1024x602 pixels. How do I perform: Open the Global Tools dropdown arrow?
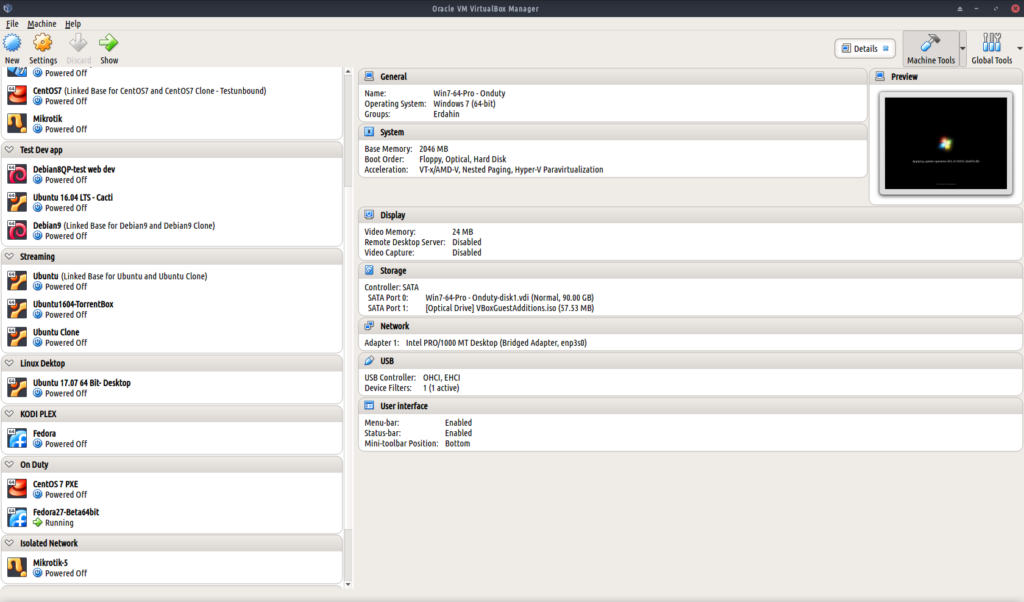[x=1019, y=48]
